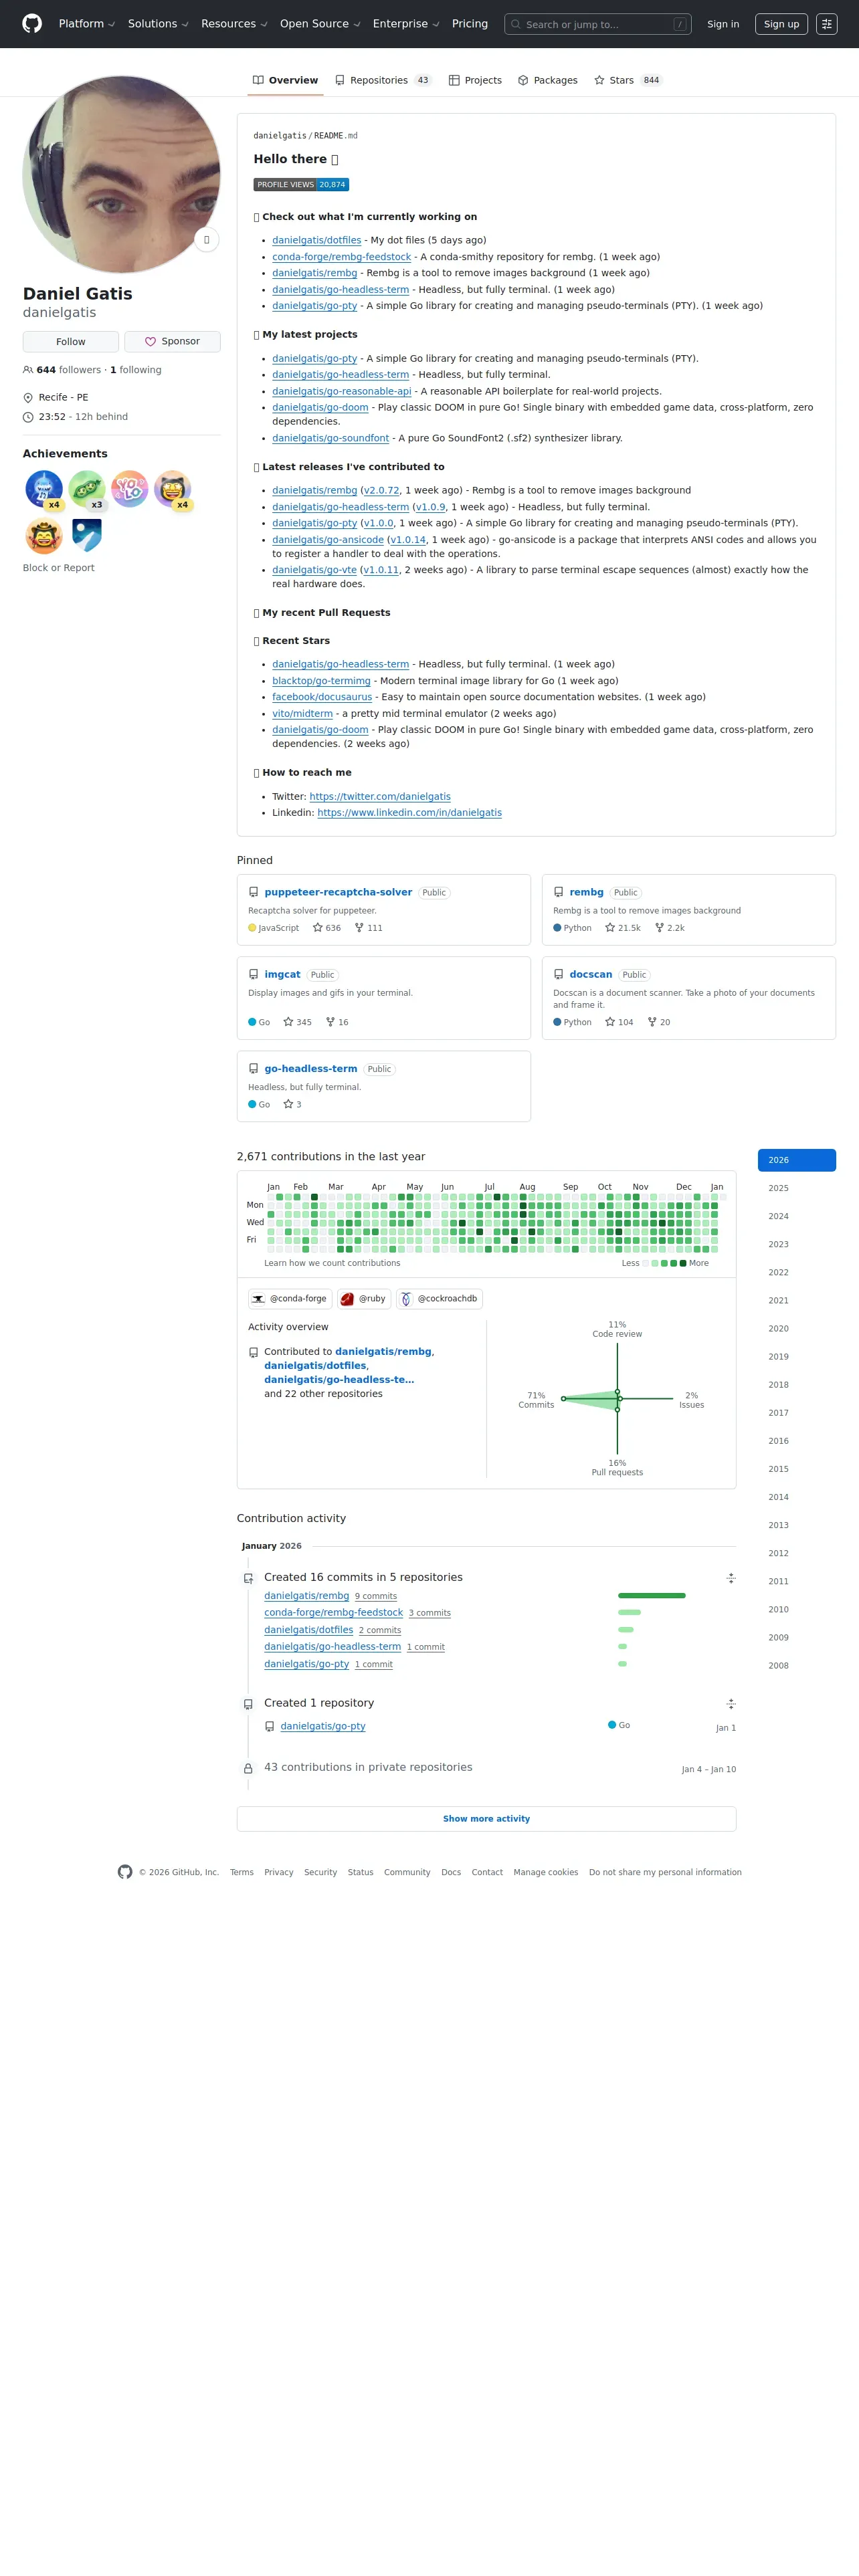Open the GitHub logo in the footer
Image resolution: width=859 pixels, height=2576 pixels.
click(125, 1872)
